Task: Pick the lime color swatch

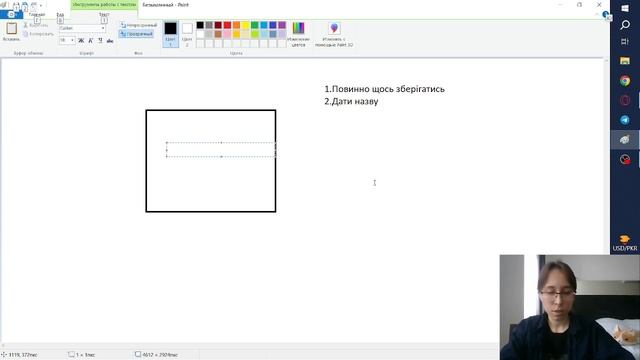Action: (255, 34)
